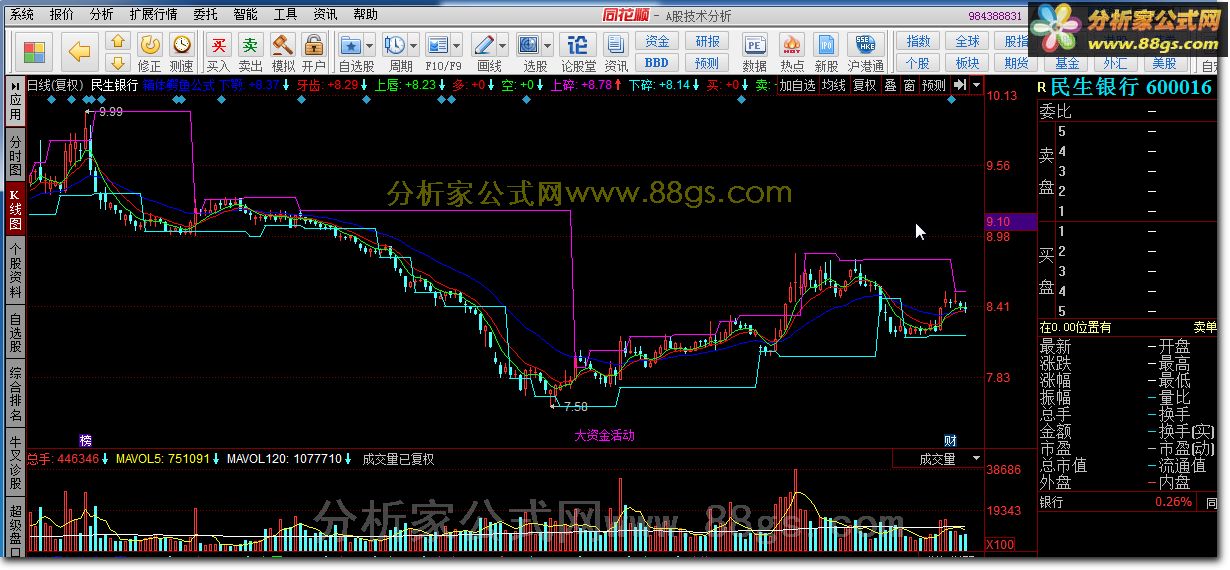Open the 智能 menu
Screen dimensions: 1230x570
pyautogui.click(x=245, y=14)
